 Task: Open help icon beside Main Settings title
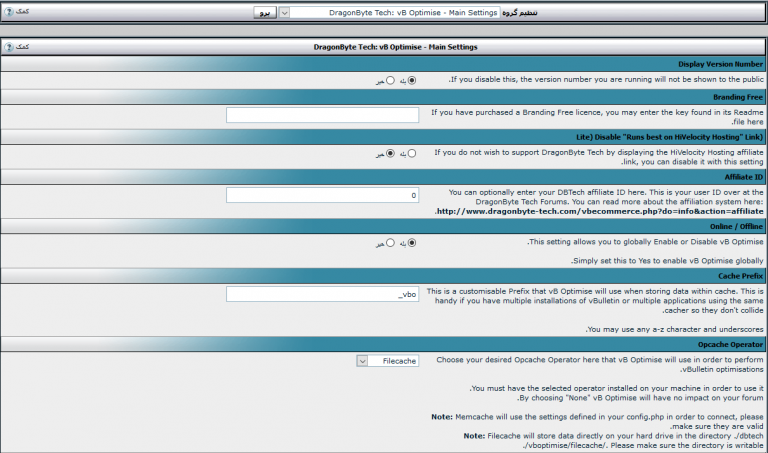[x=9, y=47]
